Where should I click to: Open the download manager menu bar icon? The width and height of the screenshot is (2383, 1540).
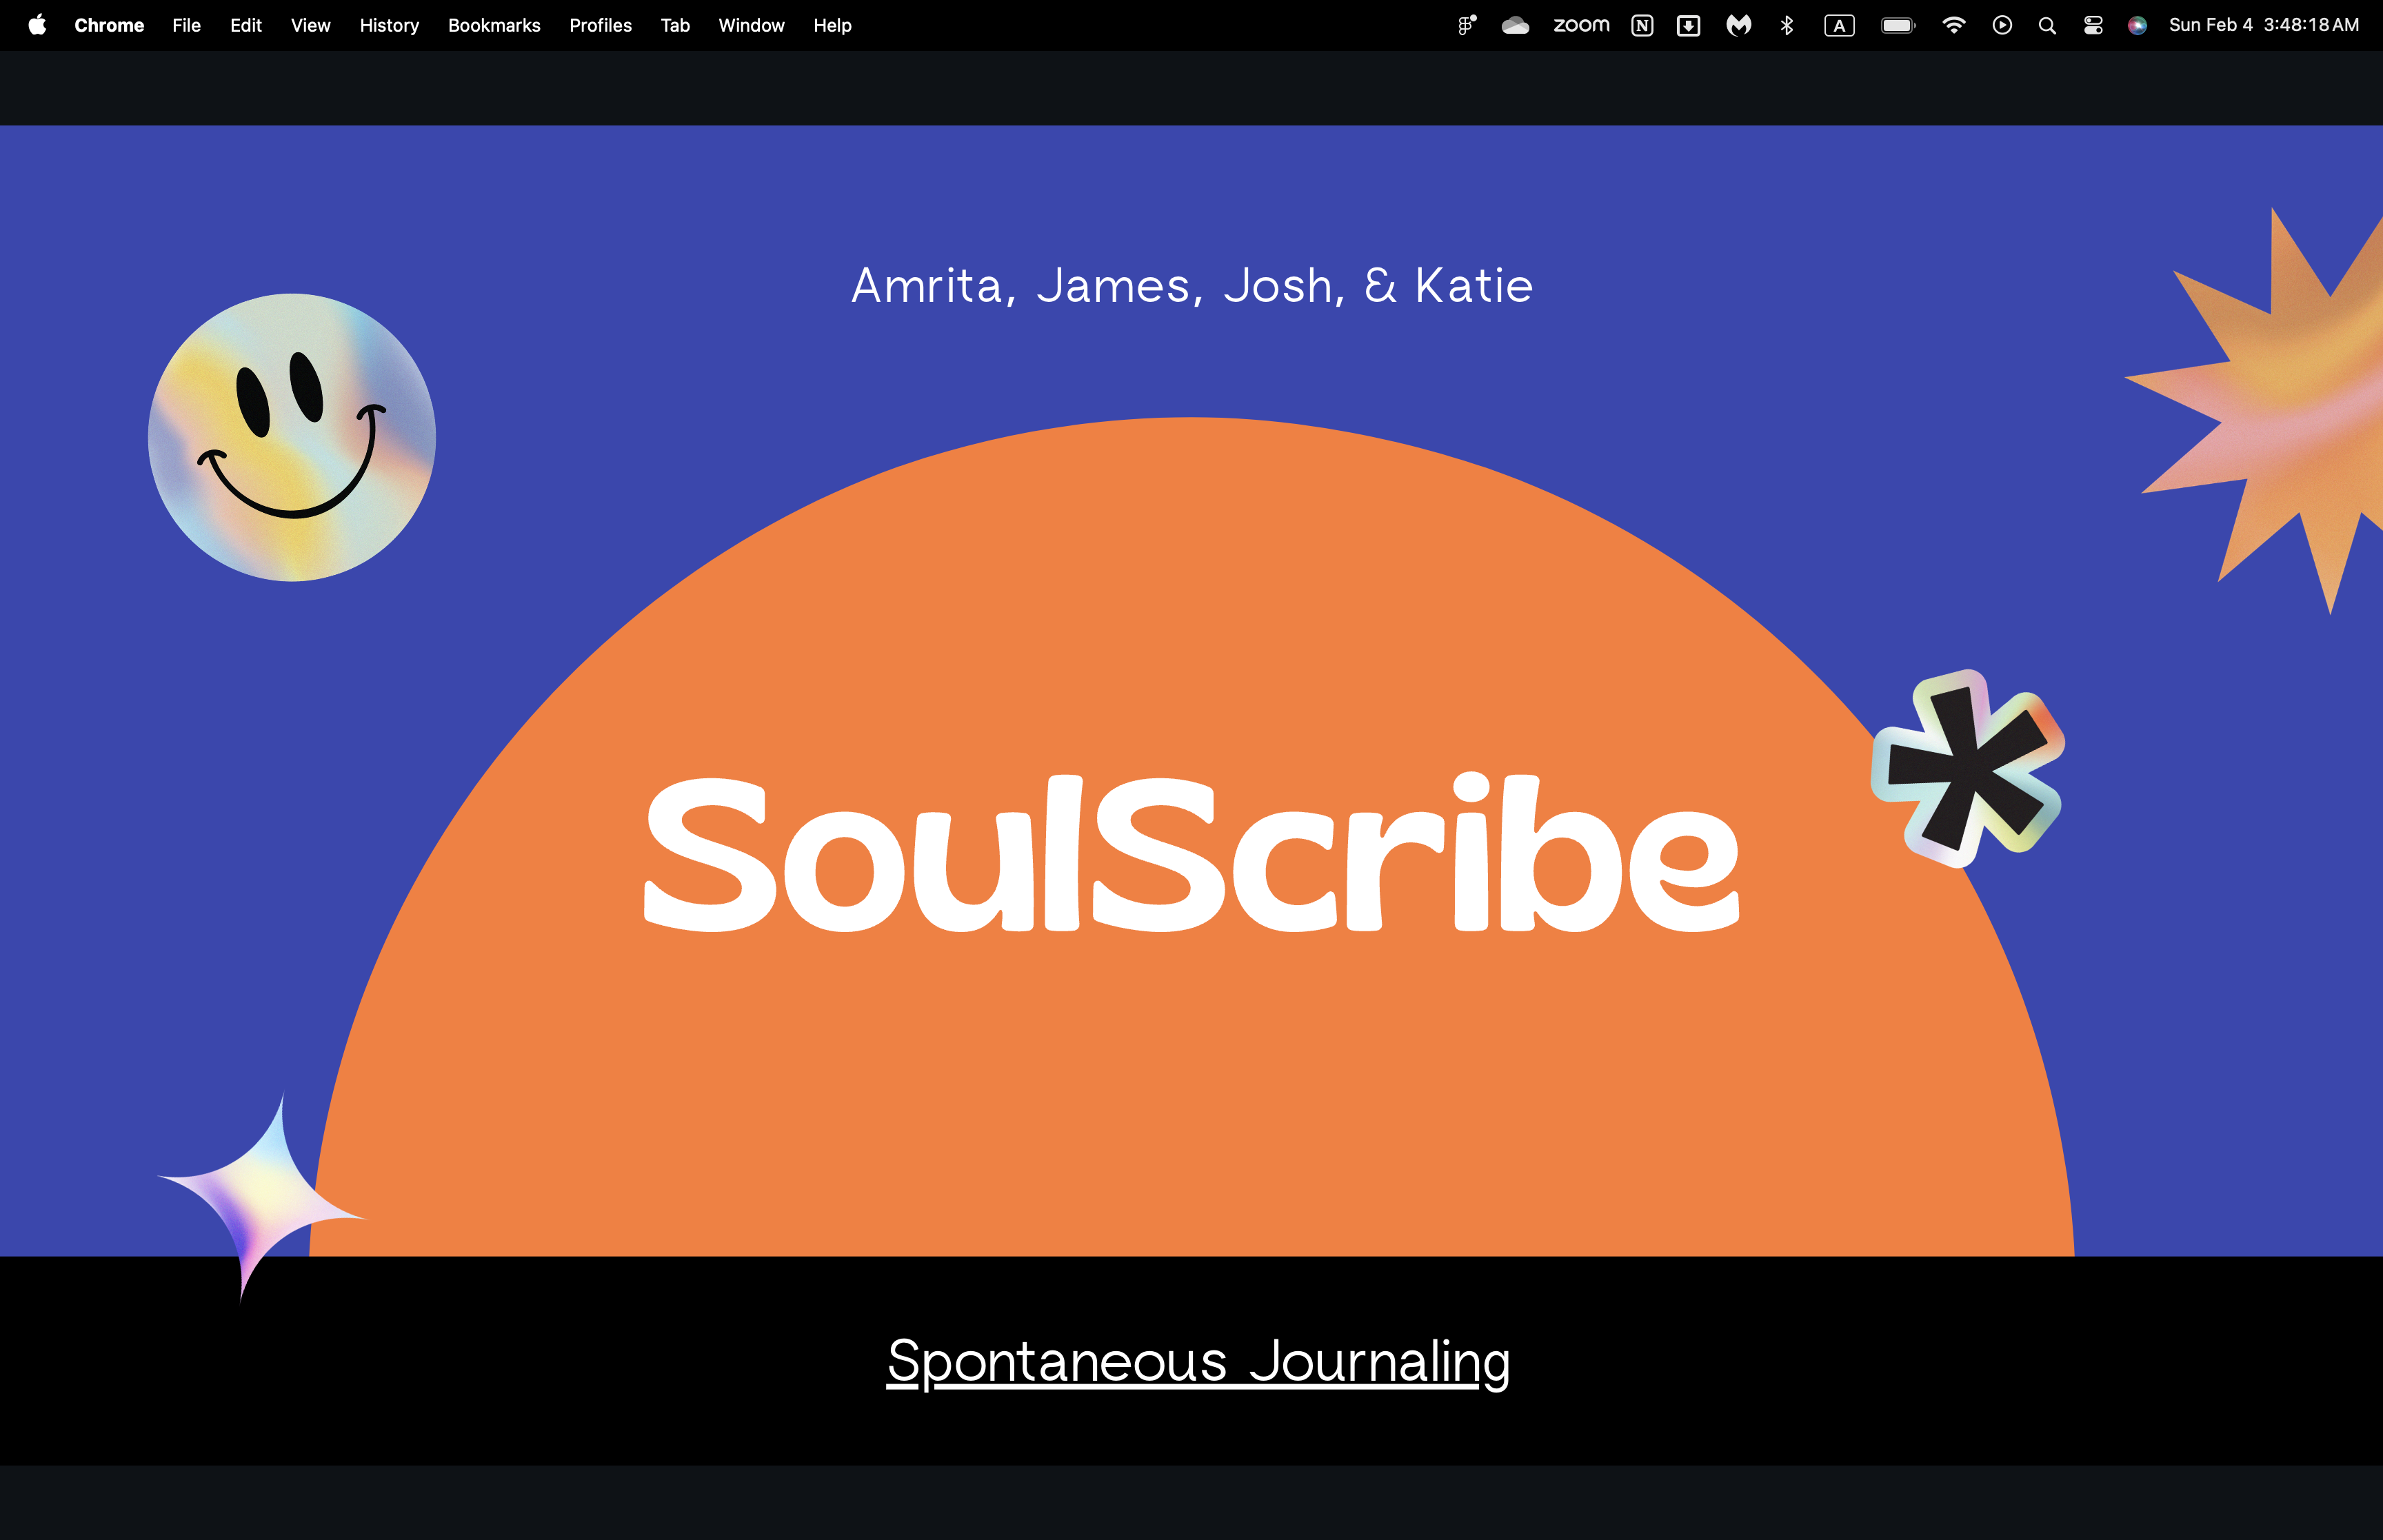(1687, 25)
